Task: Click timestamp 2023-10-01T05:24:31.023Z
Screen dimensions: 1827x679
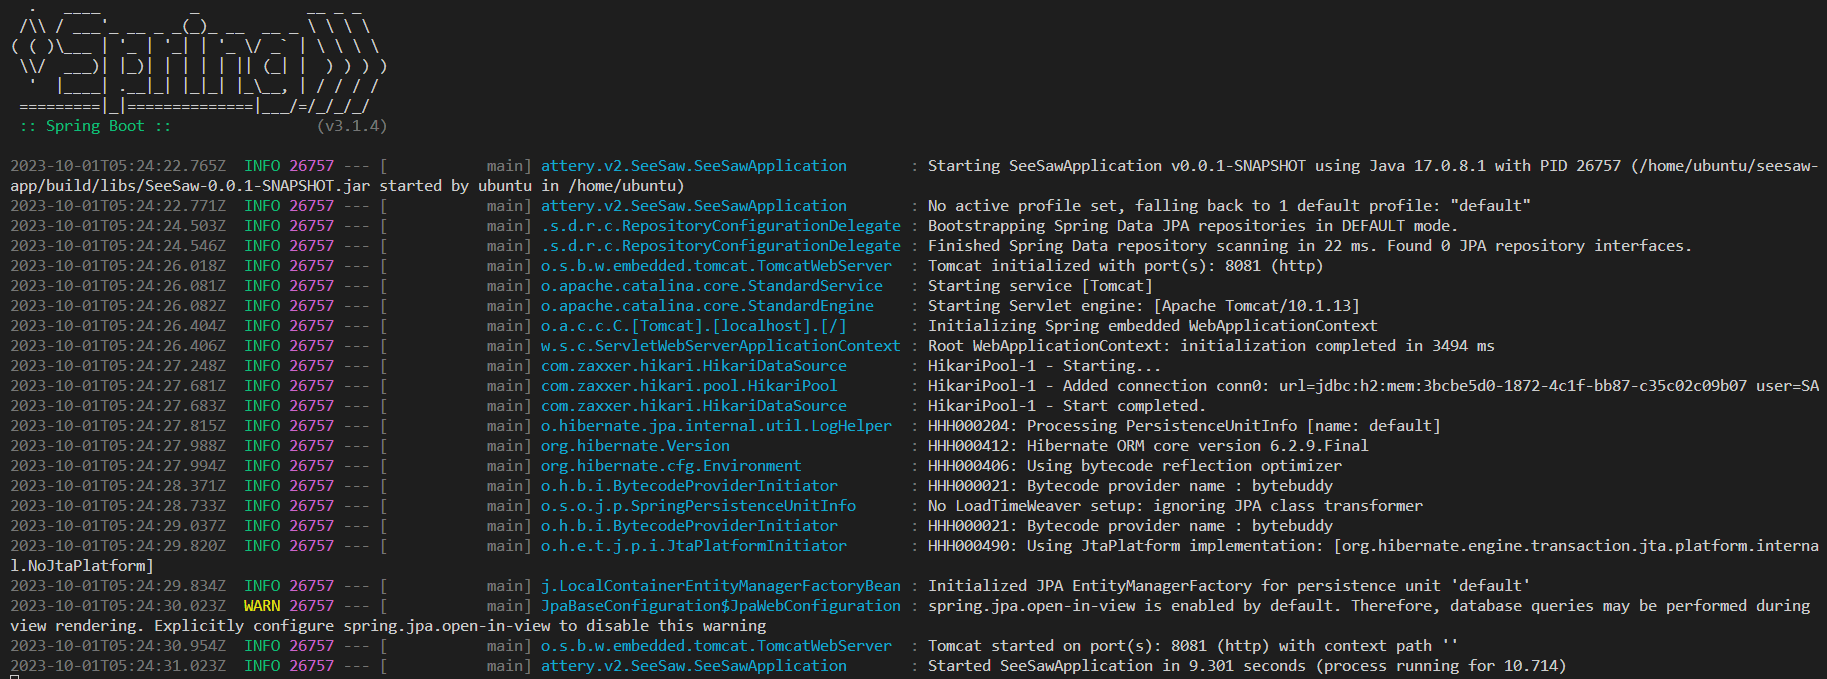Action: [x=118, y=666]
